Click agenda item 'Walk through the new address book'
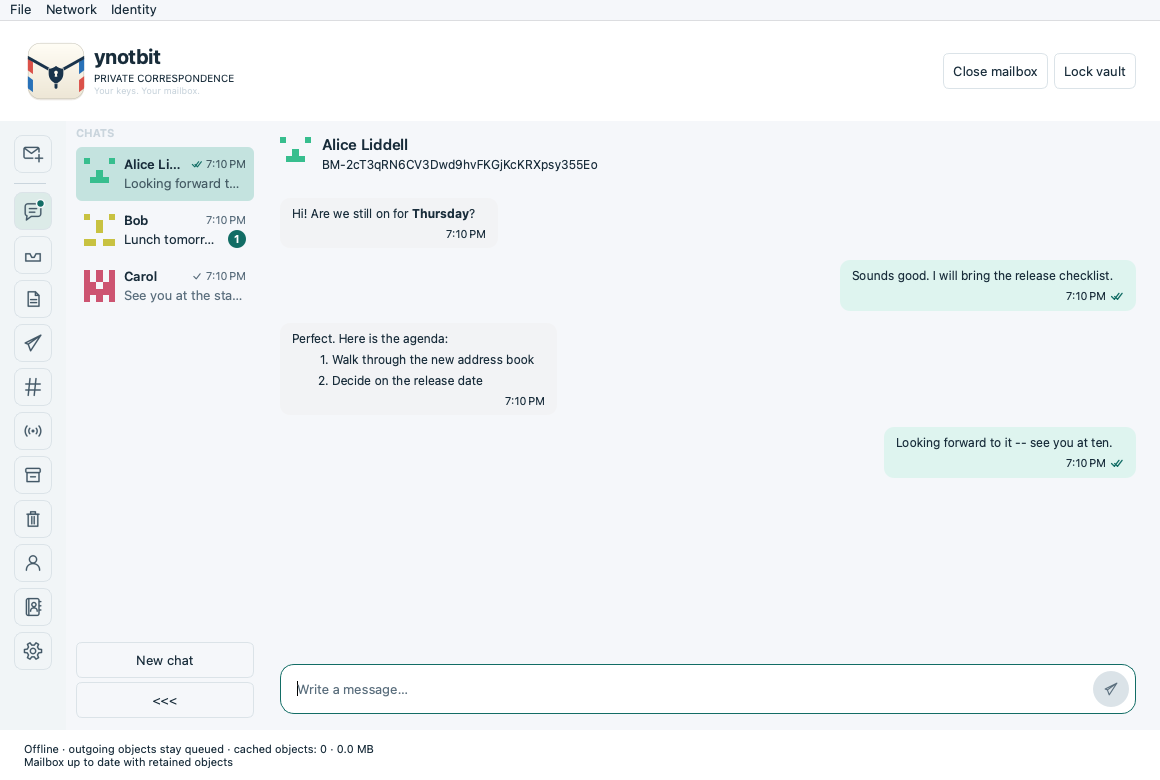Viewport: 1160px width, 780px height. [433, 360]
